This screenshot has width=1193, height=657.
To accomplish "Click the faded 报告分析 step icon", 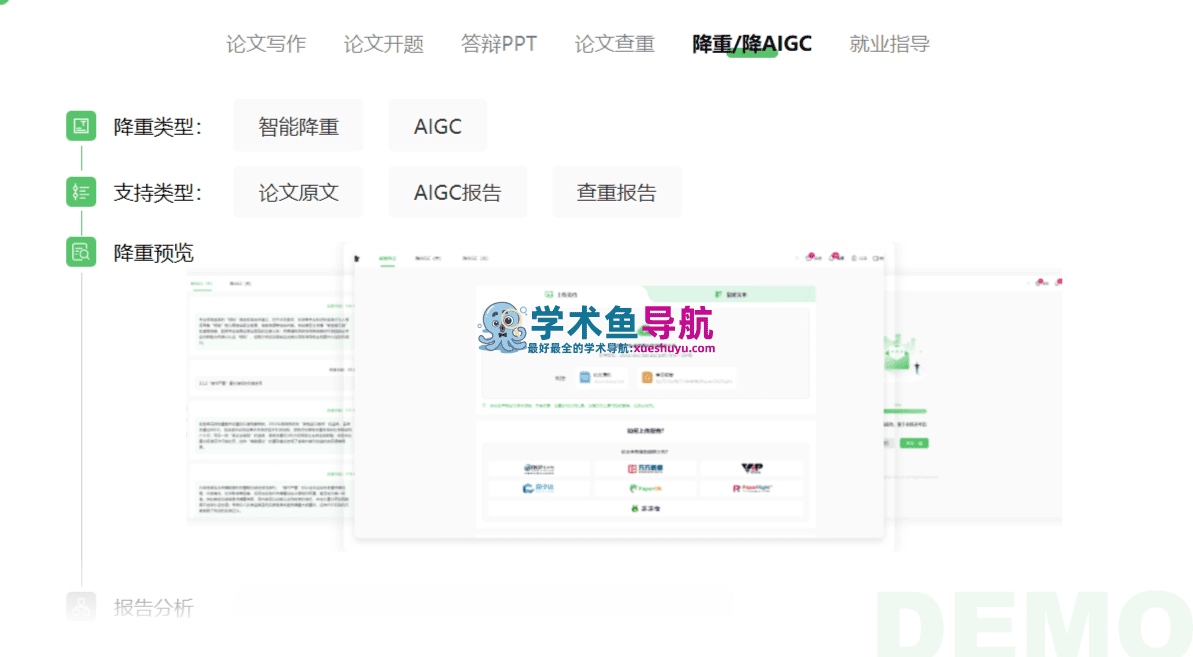I will [81, 607].
